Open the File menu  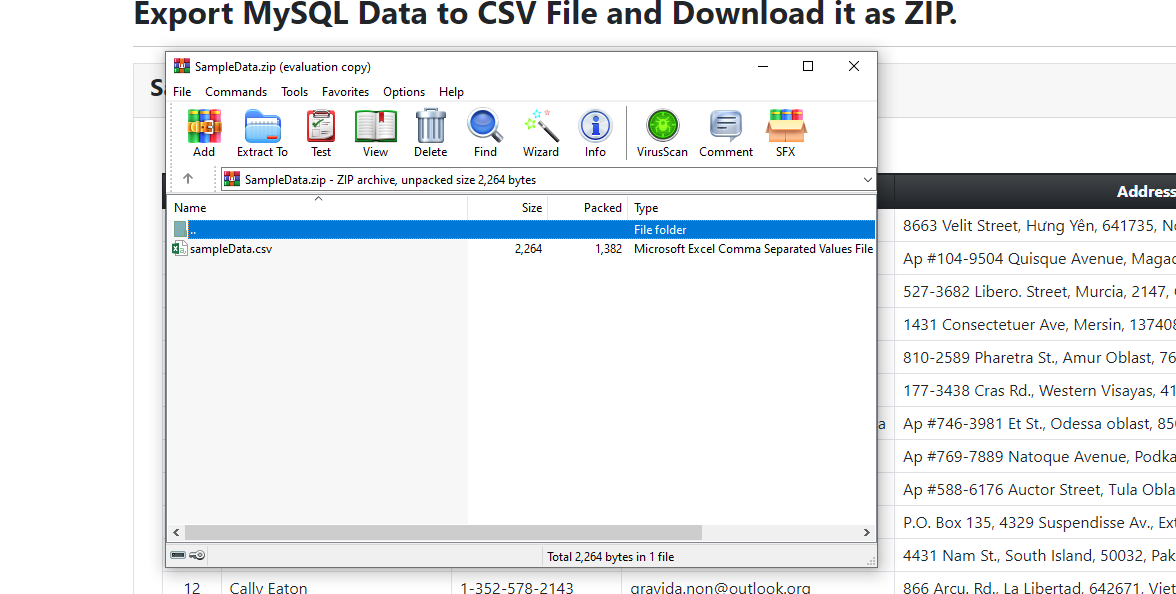click(182, 92)
